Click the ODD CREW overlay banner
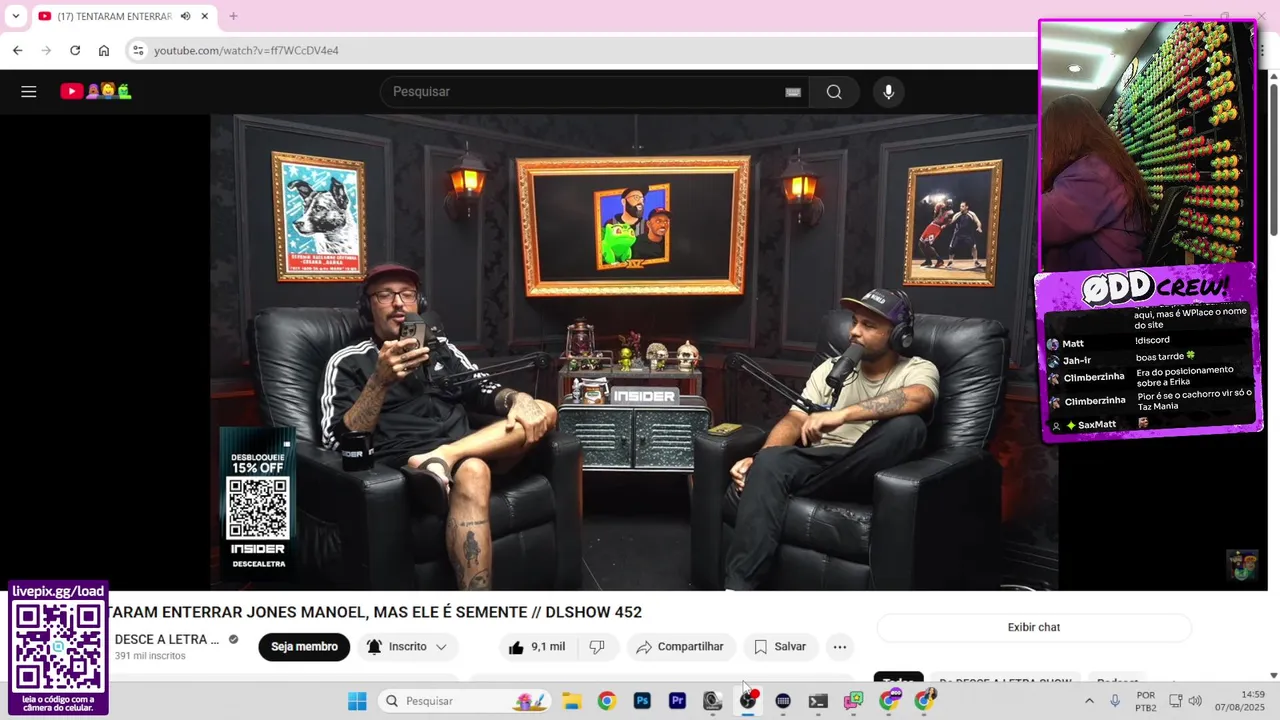This screenshot has width=1280, height=720. click(x=1154, y=288)
